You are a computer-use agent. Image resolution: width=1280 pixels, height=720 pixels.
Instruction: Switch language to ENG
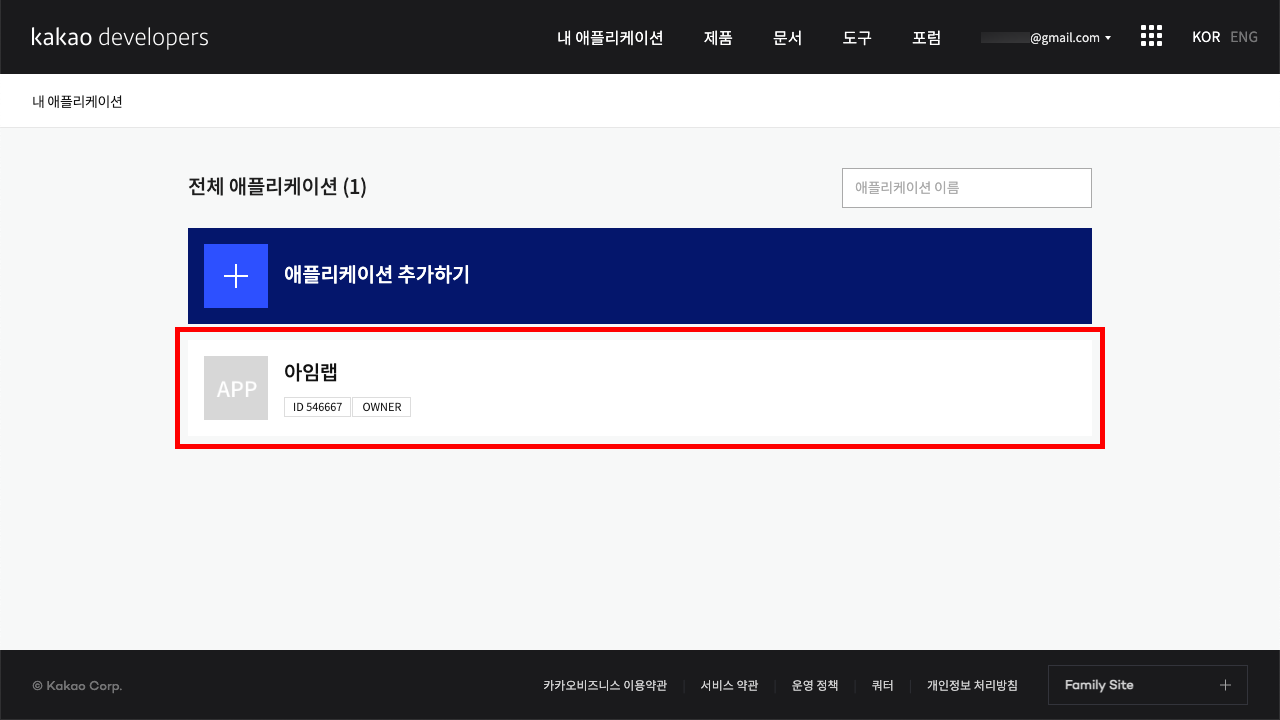click(x=1244, y=37)
